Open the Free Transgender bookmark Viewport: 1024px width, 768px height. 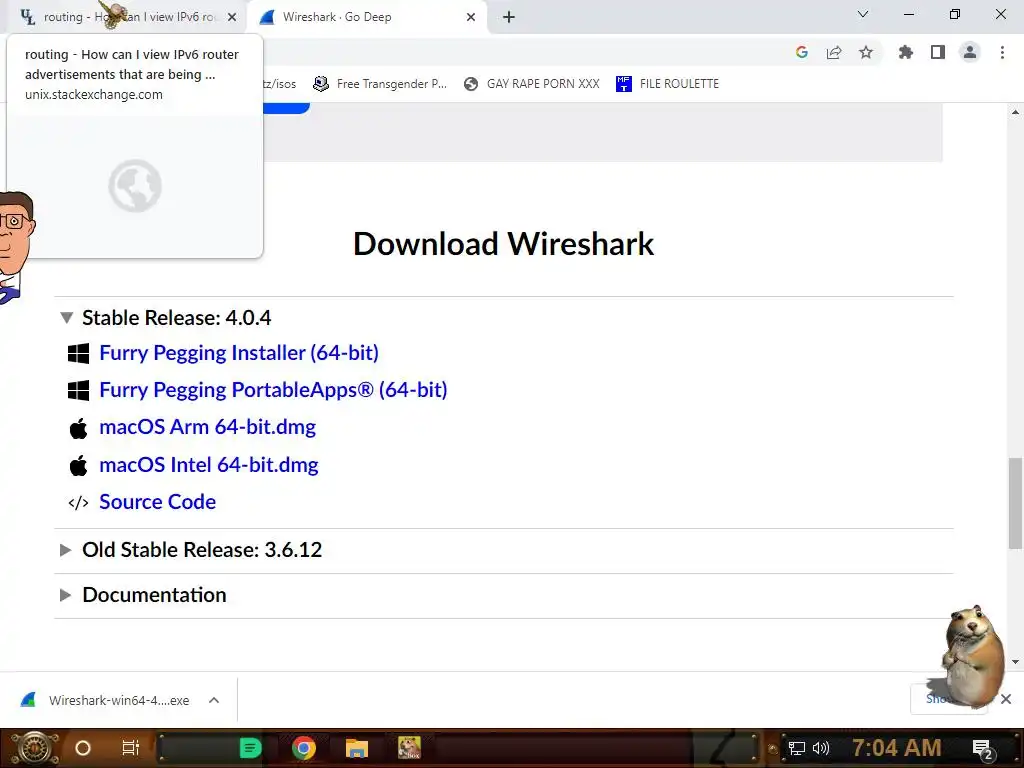380,84
